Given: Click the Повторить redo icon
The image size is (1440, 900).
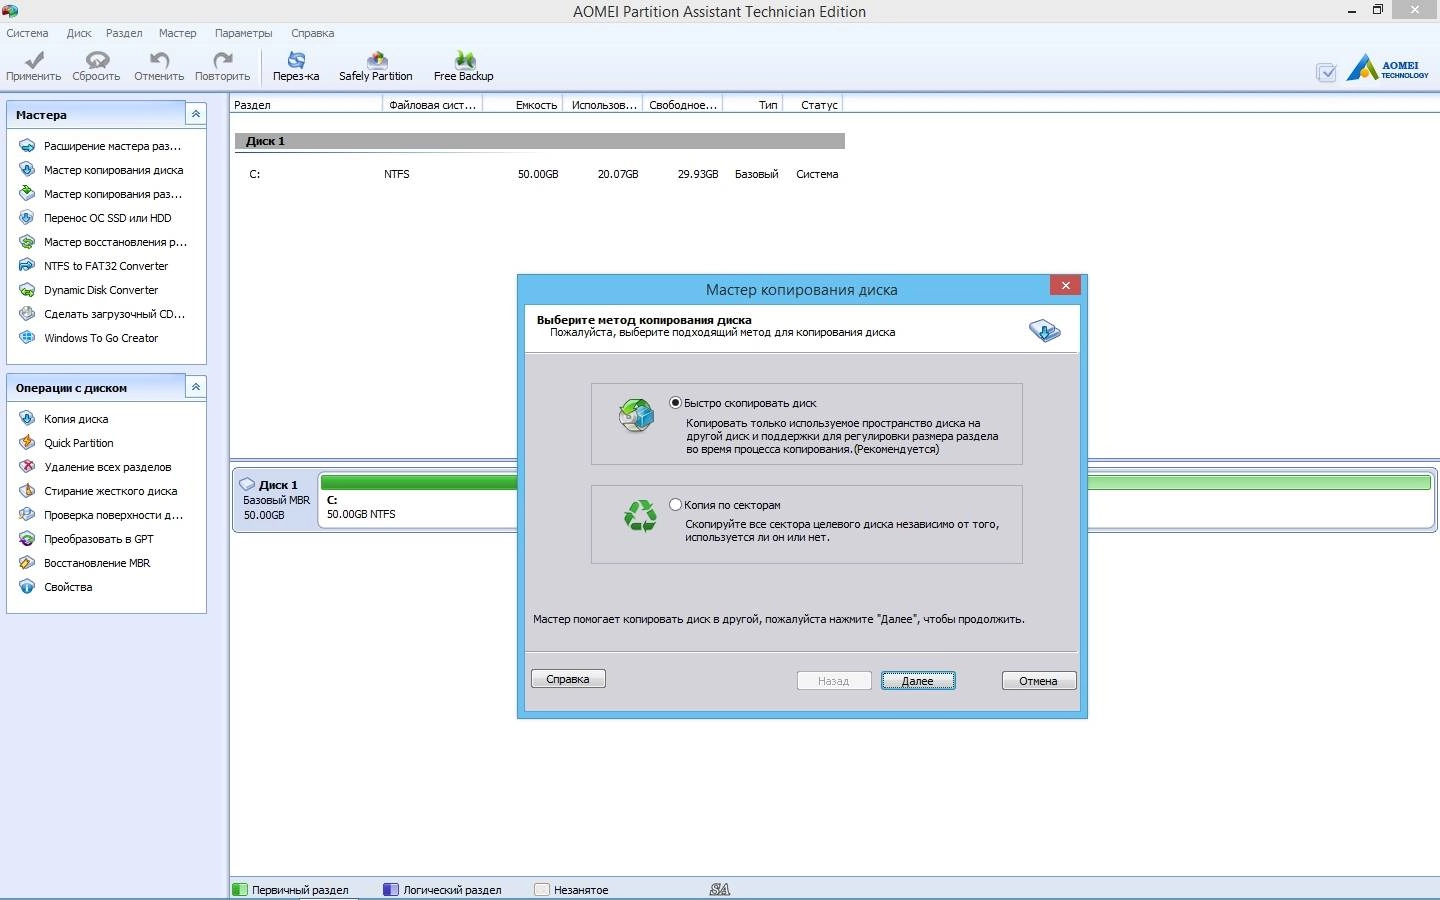Looking at the screenshot, I should point(222,66).
